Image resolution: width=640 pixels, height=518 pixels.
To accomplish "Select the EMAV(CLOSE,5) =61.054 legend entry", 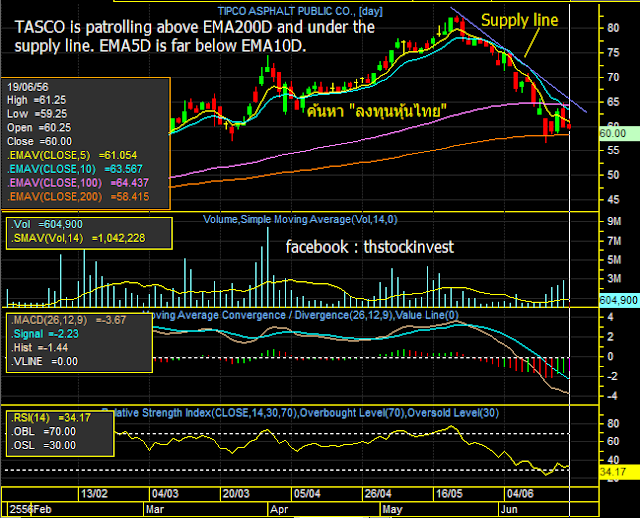I will tap(72, 156).
